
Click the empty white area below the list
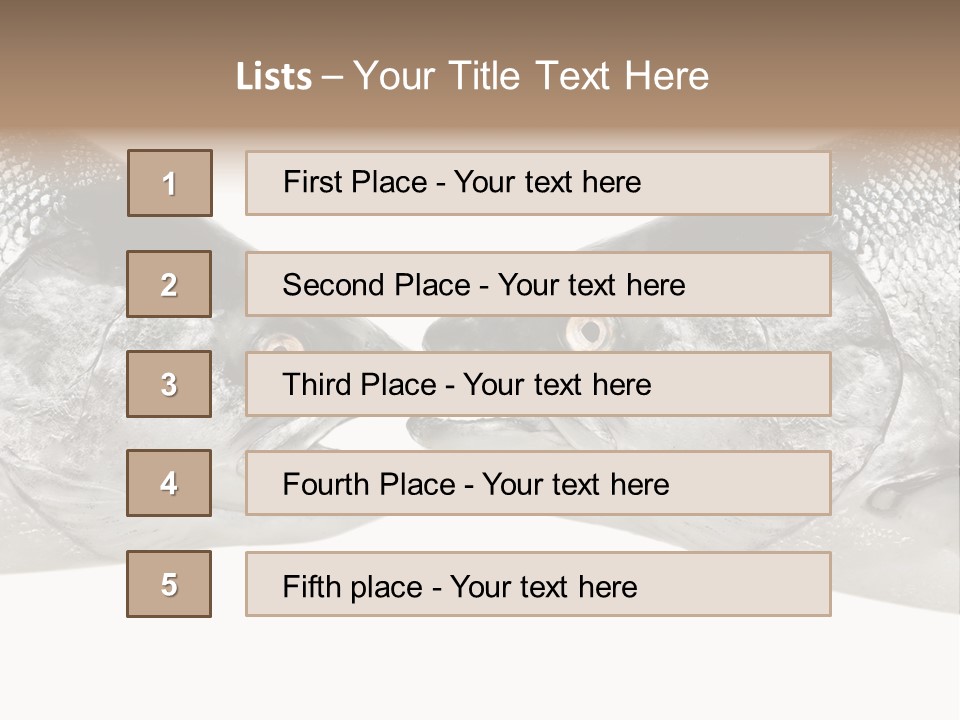click(480, 670)
